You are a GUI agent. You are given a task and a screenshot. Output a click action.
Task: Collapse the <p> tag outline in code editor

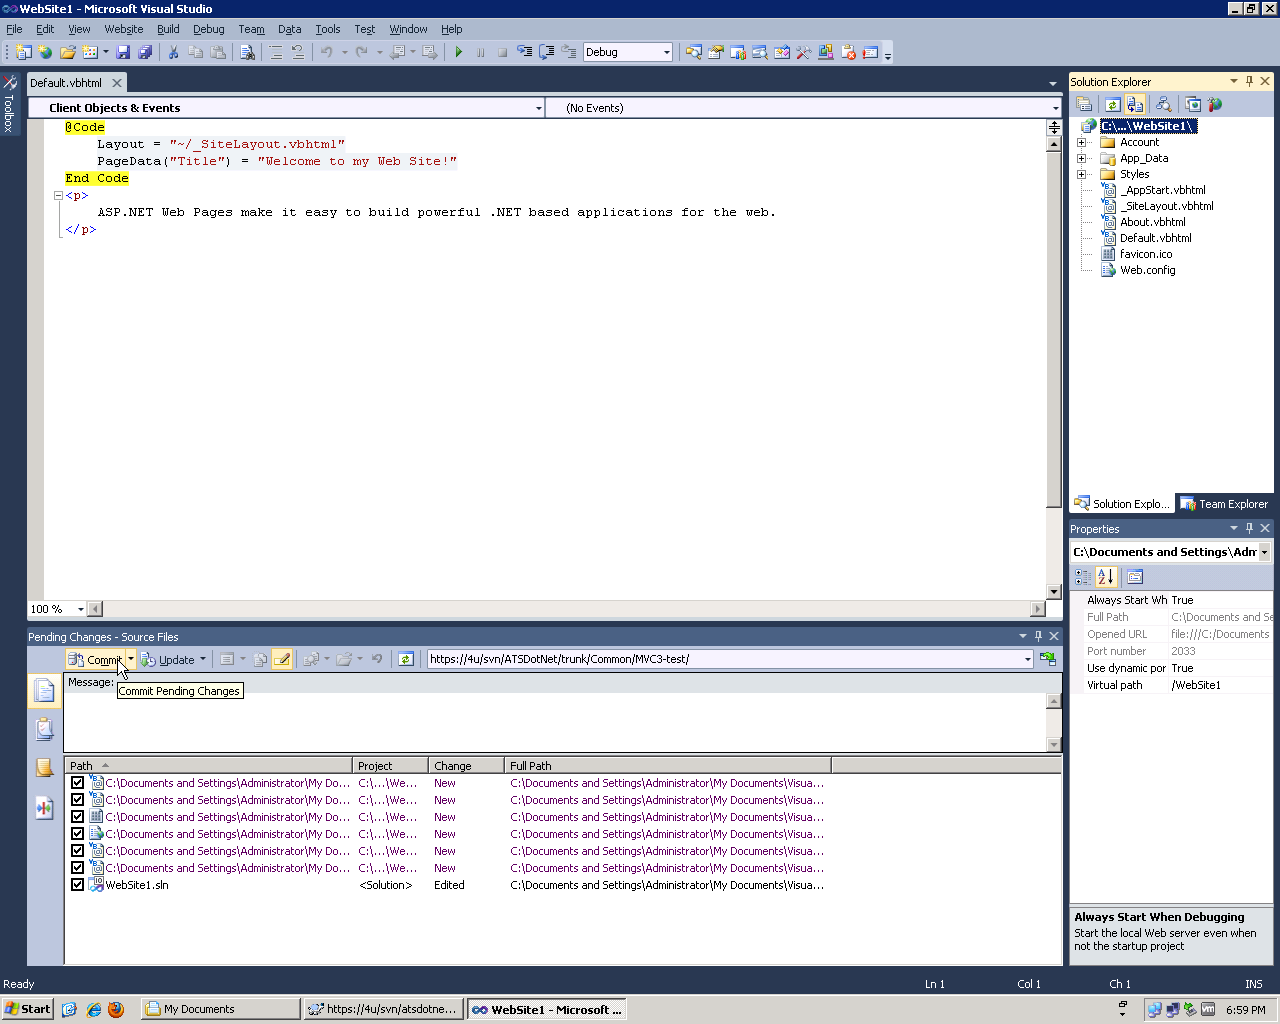58,196
